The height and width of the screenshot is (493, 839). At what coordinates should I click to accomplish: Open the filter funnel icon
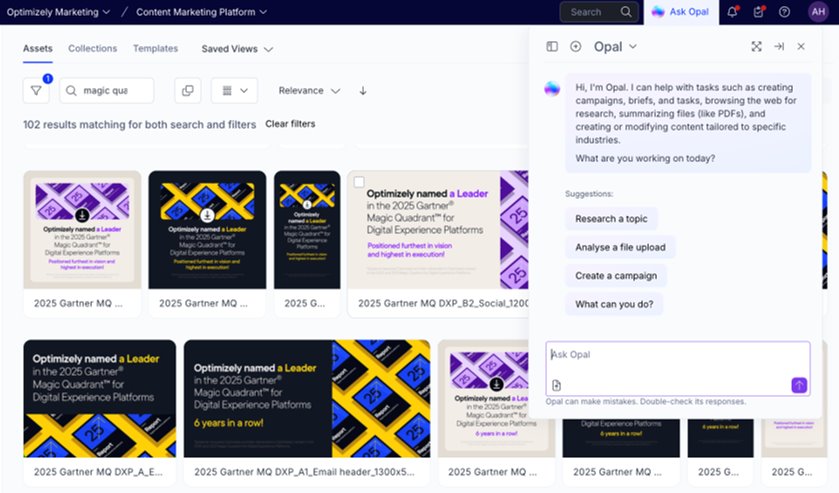click(36, 90)
